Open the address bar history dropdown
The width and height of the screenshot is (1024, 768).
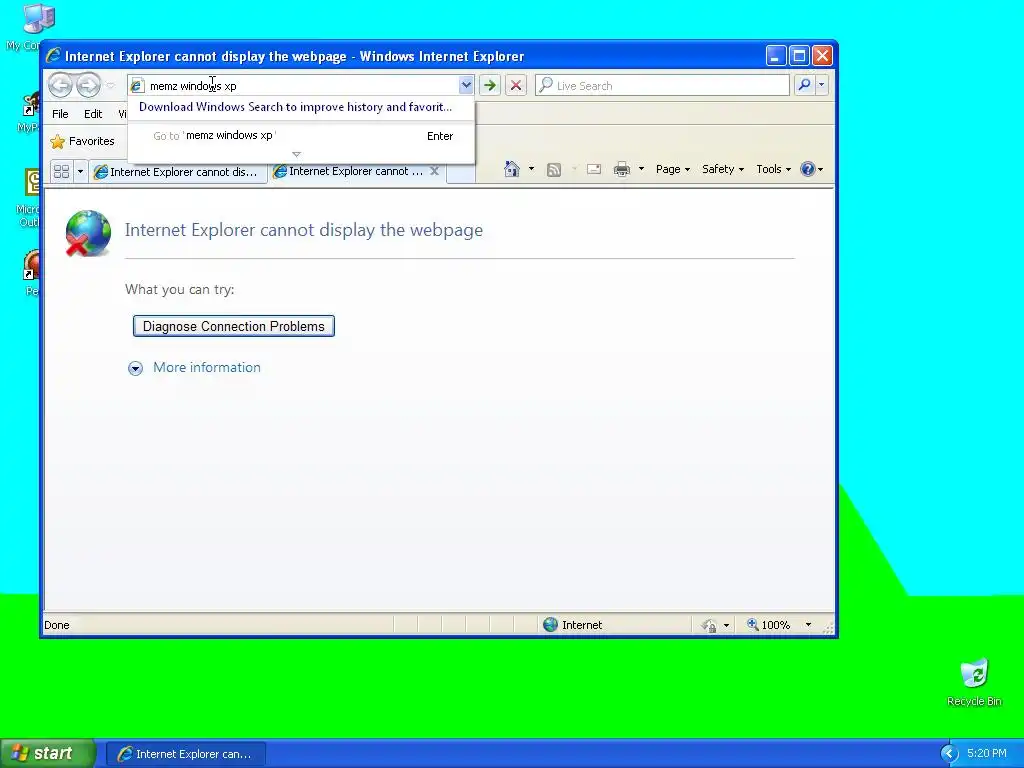pyautogui.click(x=466, y=85)
